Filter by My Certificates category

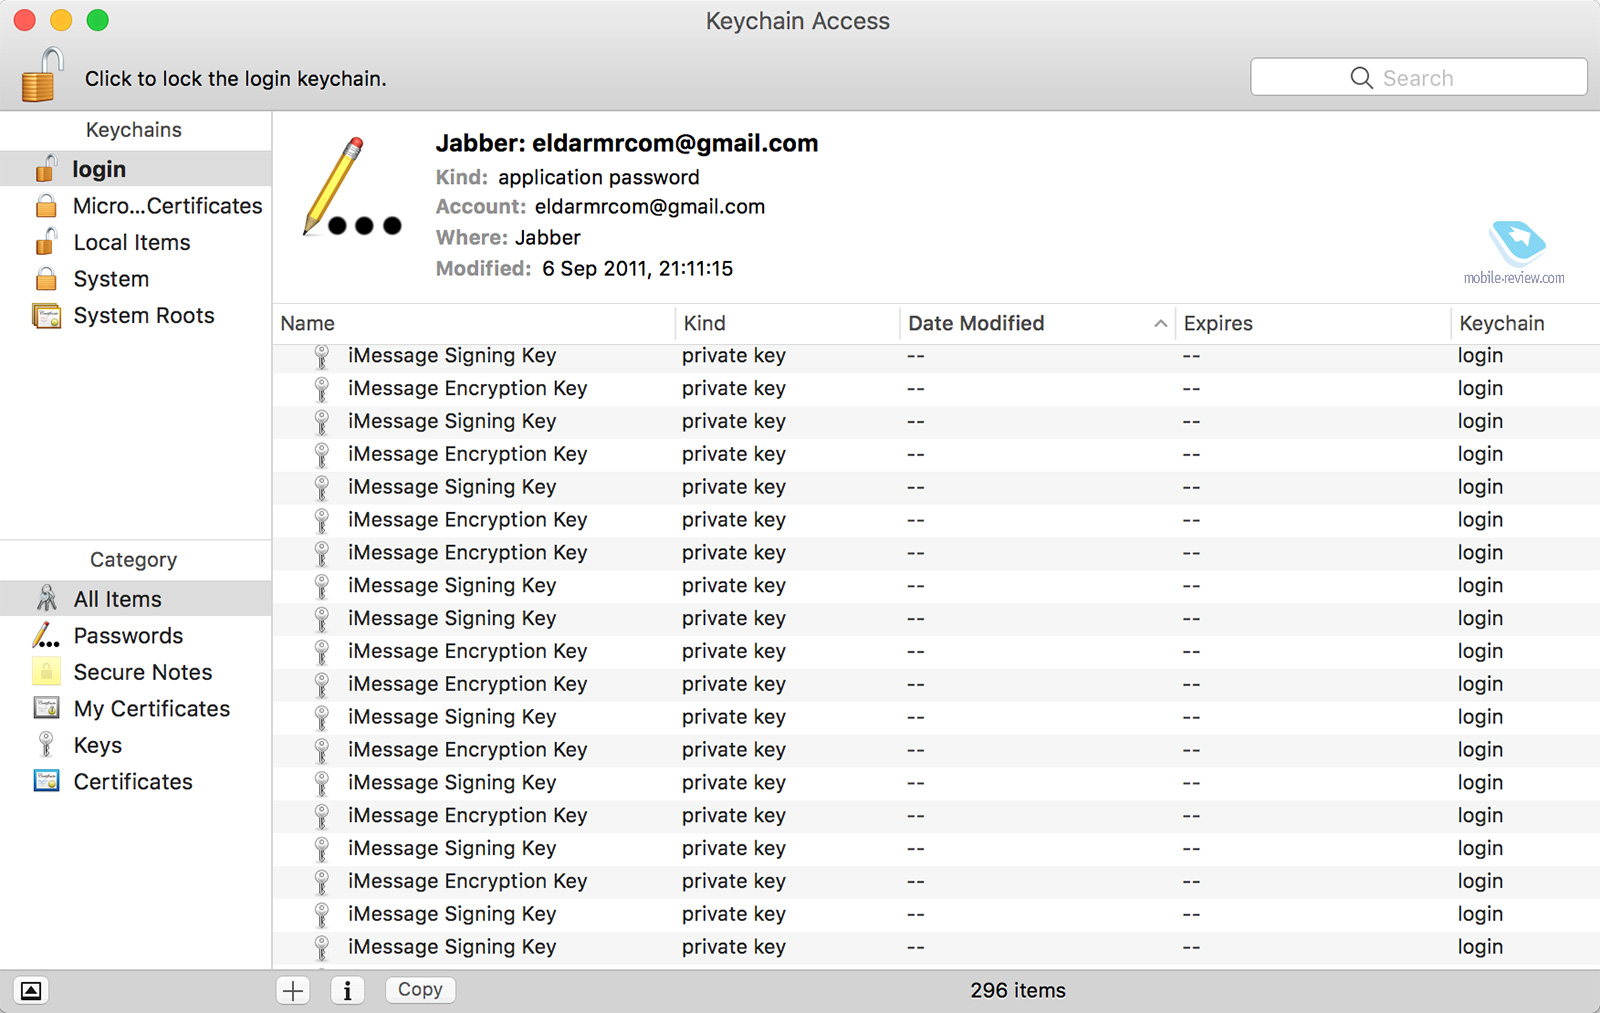tap(151, 709)
